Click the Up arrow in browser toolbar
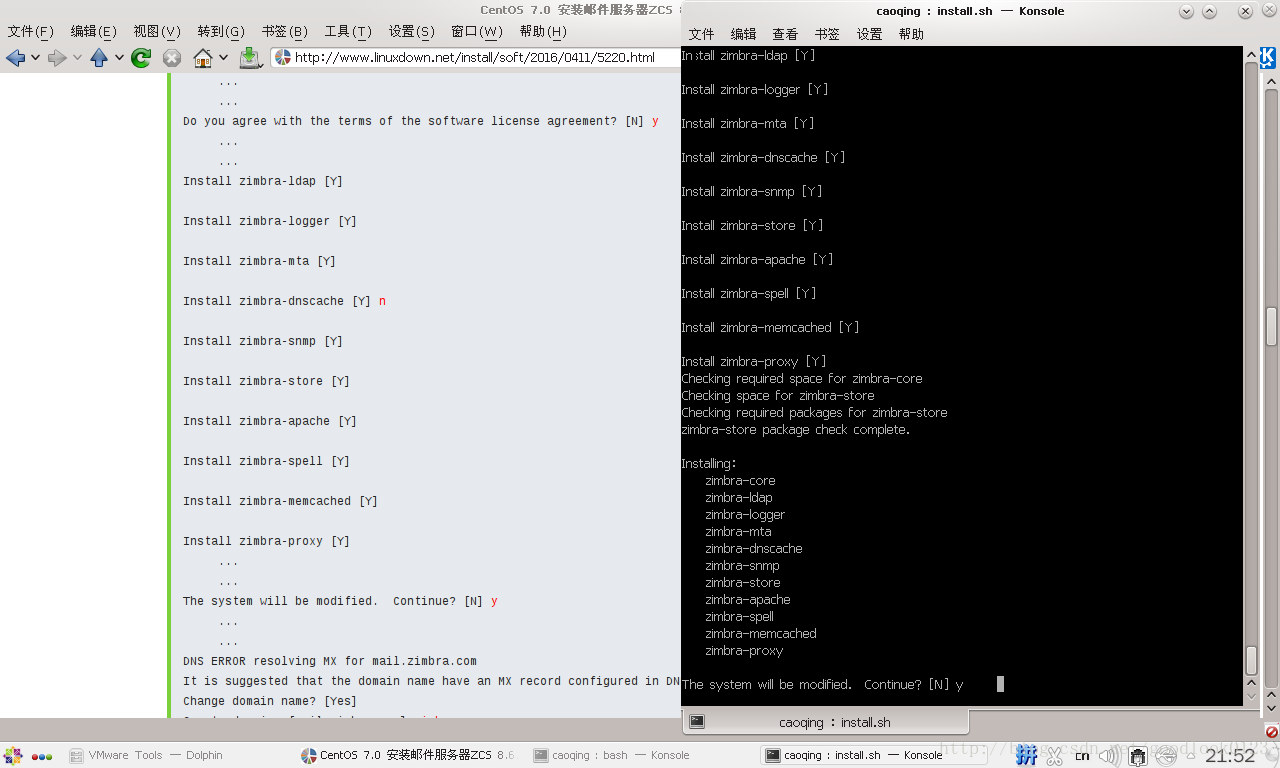This screenshot has height=768, width=1280. tap(99, 58)
